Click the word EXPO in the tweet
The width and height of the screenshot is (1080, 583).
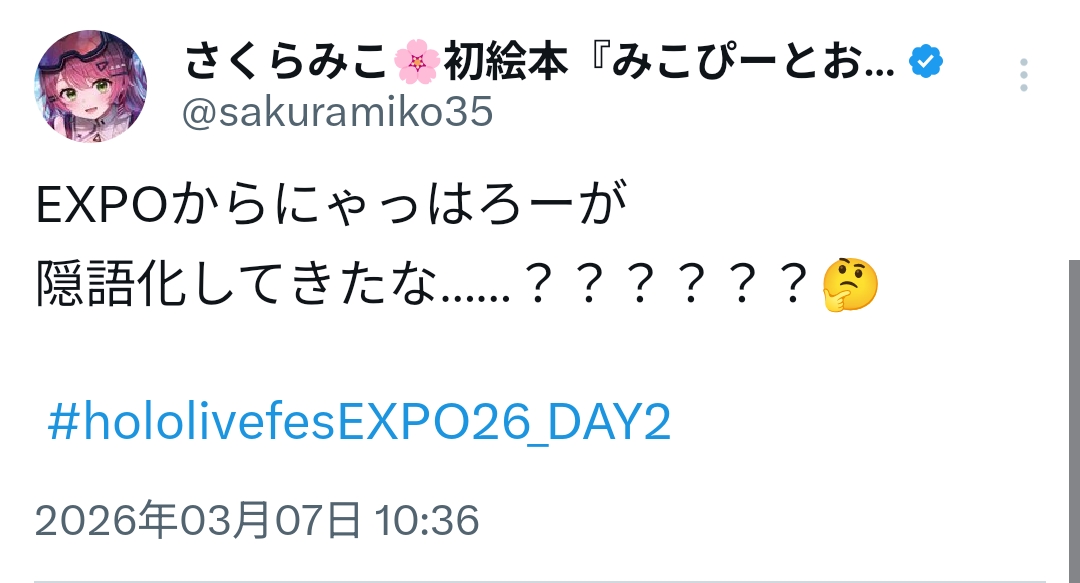coord(101,205)
